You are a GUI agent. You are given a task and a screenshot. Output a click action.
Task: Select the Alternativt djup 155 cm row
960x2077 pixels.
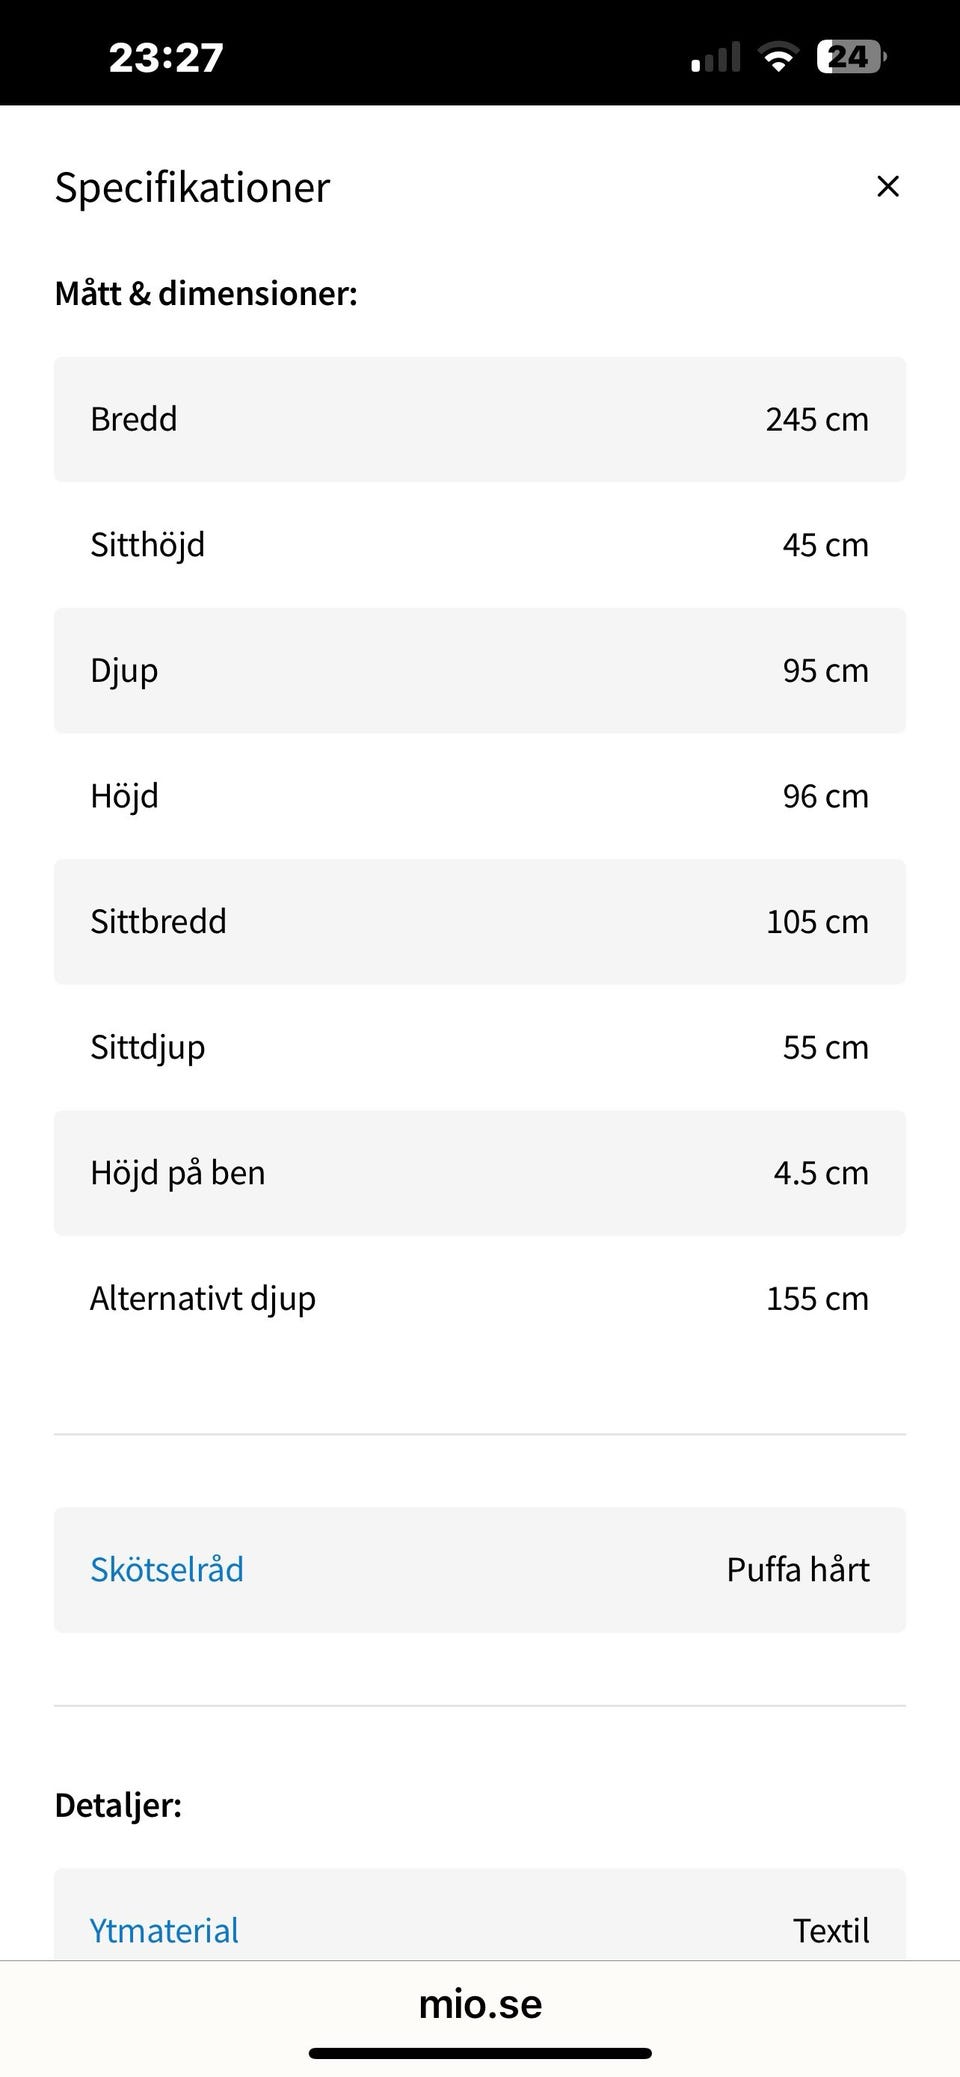[x=480, y=1298]
